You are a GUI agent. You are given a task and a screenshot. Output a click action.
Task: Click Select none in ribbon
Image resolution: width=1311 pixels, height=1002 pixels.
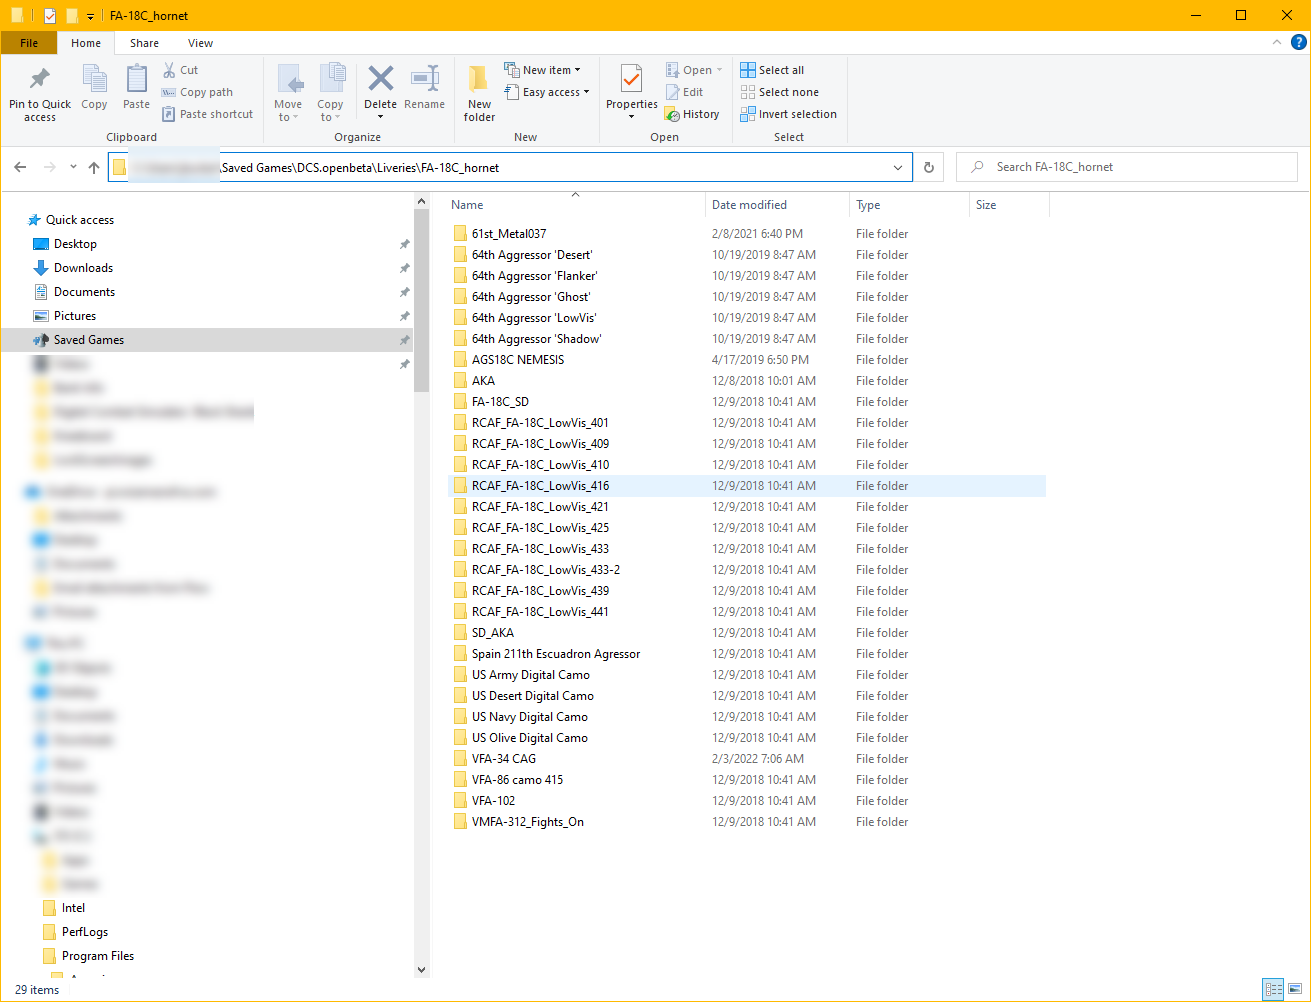click(779, 92)
